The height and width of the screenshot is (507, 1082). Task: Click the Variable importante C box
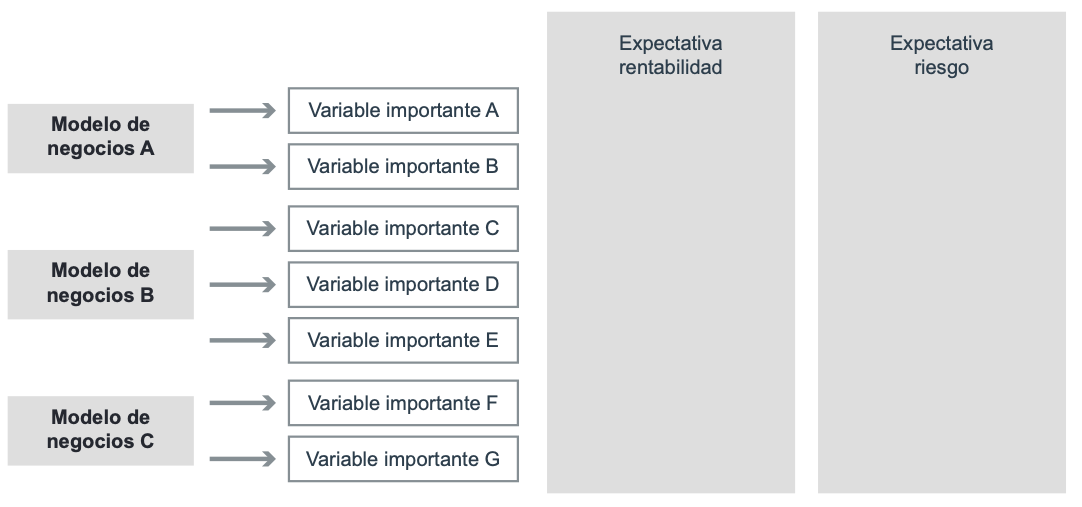[x=403, y=228]
